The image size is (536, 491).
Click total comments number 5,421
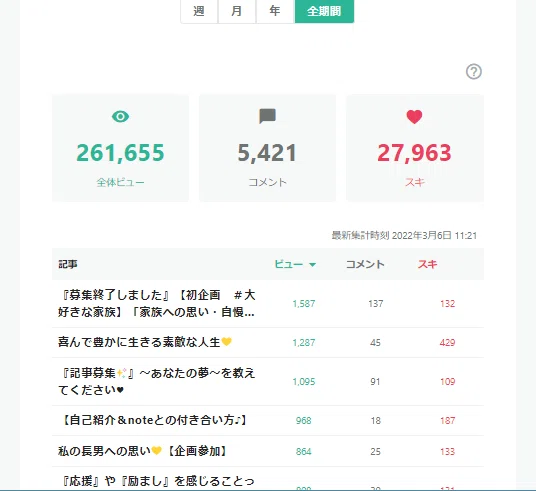click(x=267, y=152)
